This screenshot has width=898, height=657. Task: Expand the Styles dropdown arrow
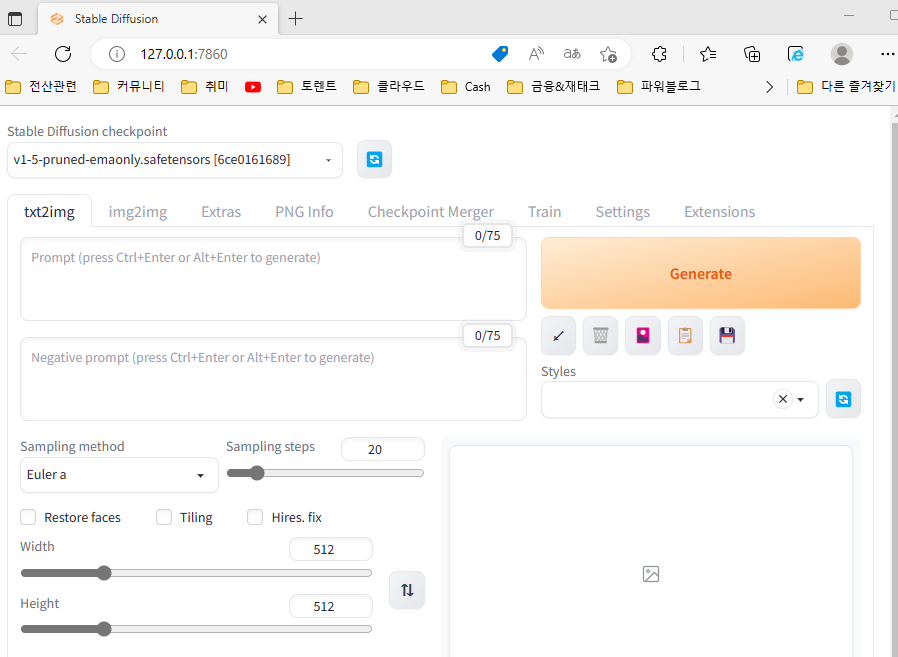801,399
